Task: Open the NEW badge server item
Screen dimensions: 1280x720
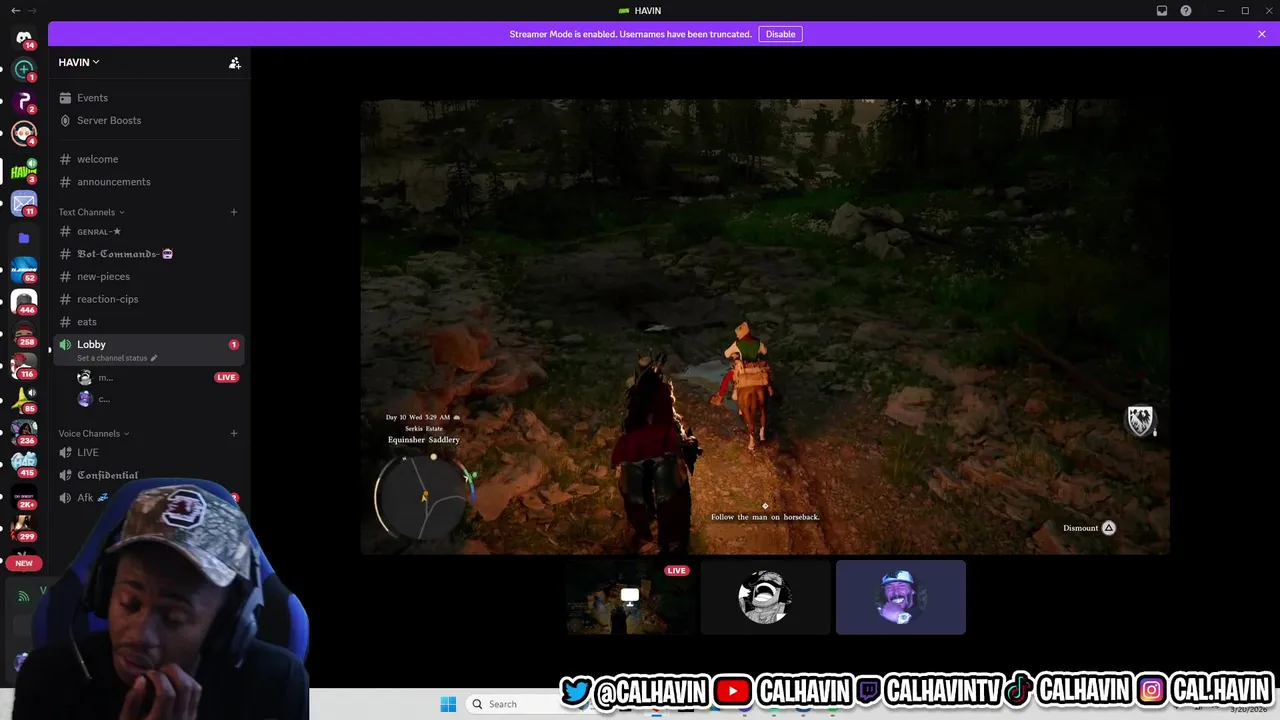Action: [x=24, y=563]
